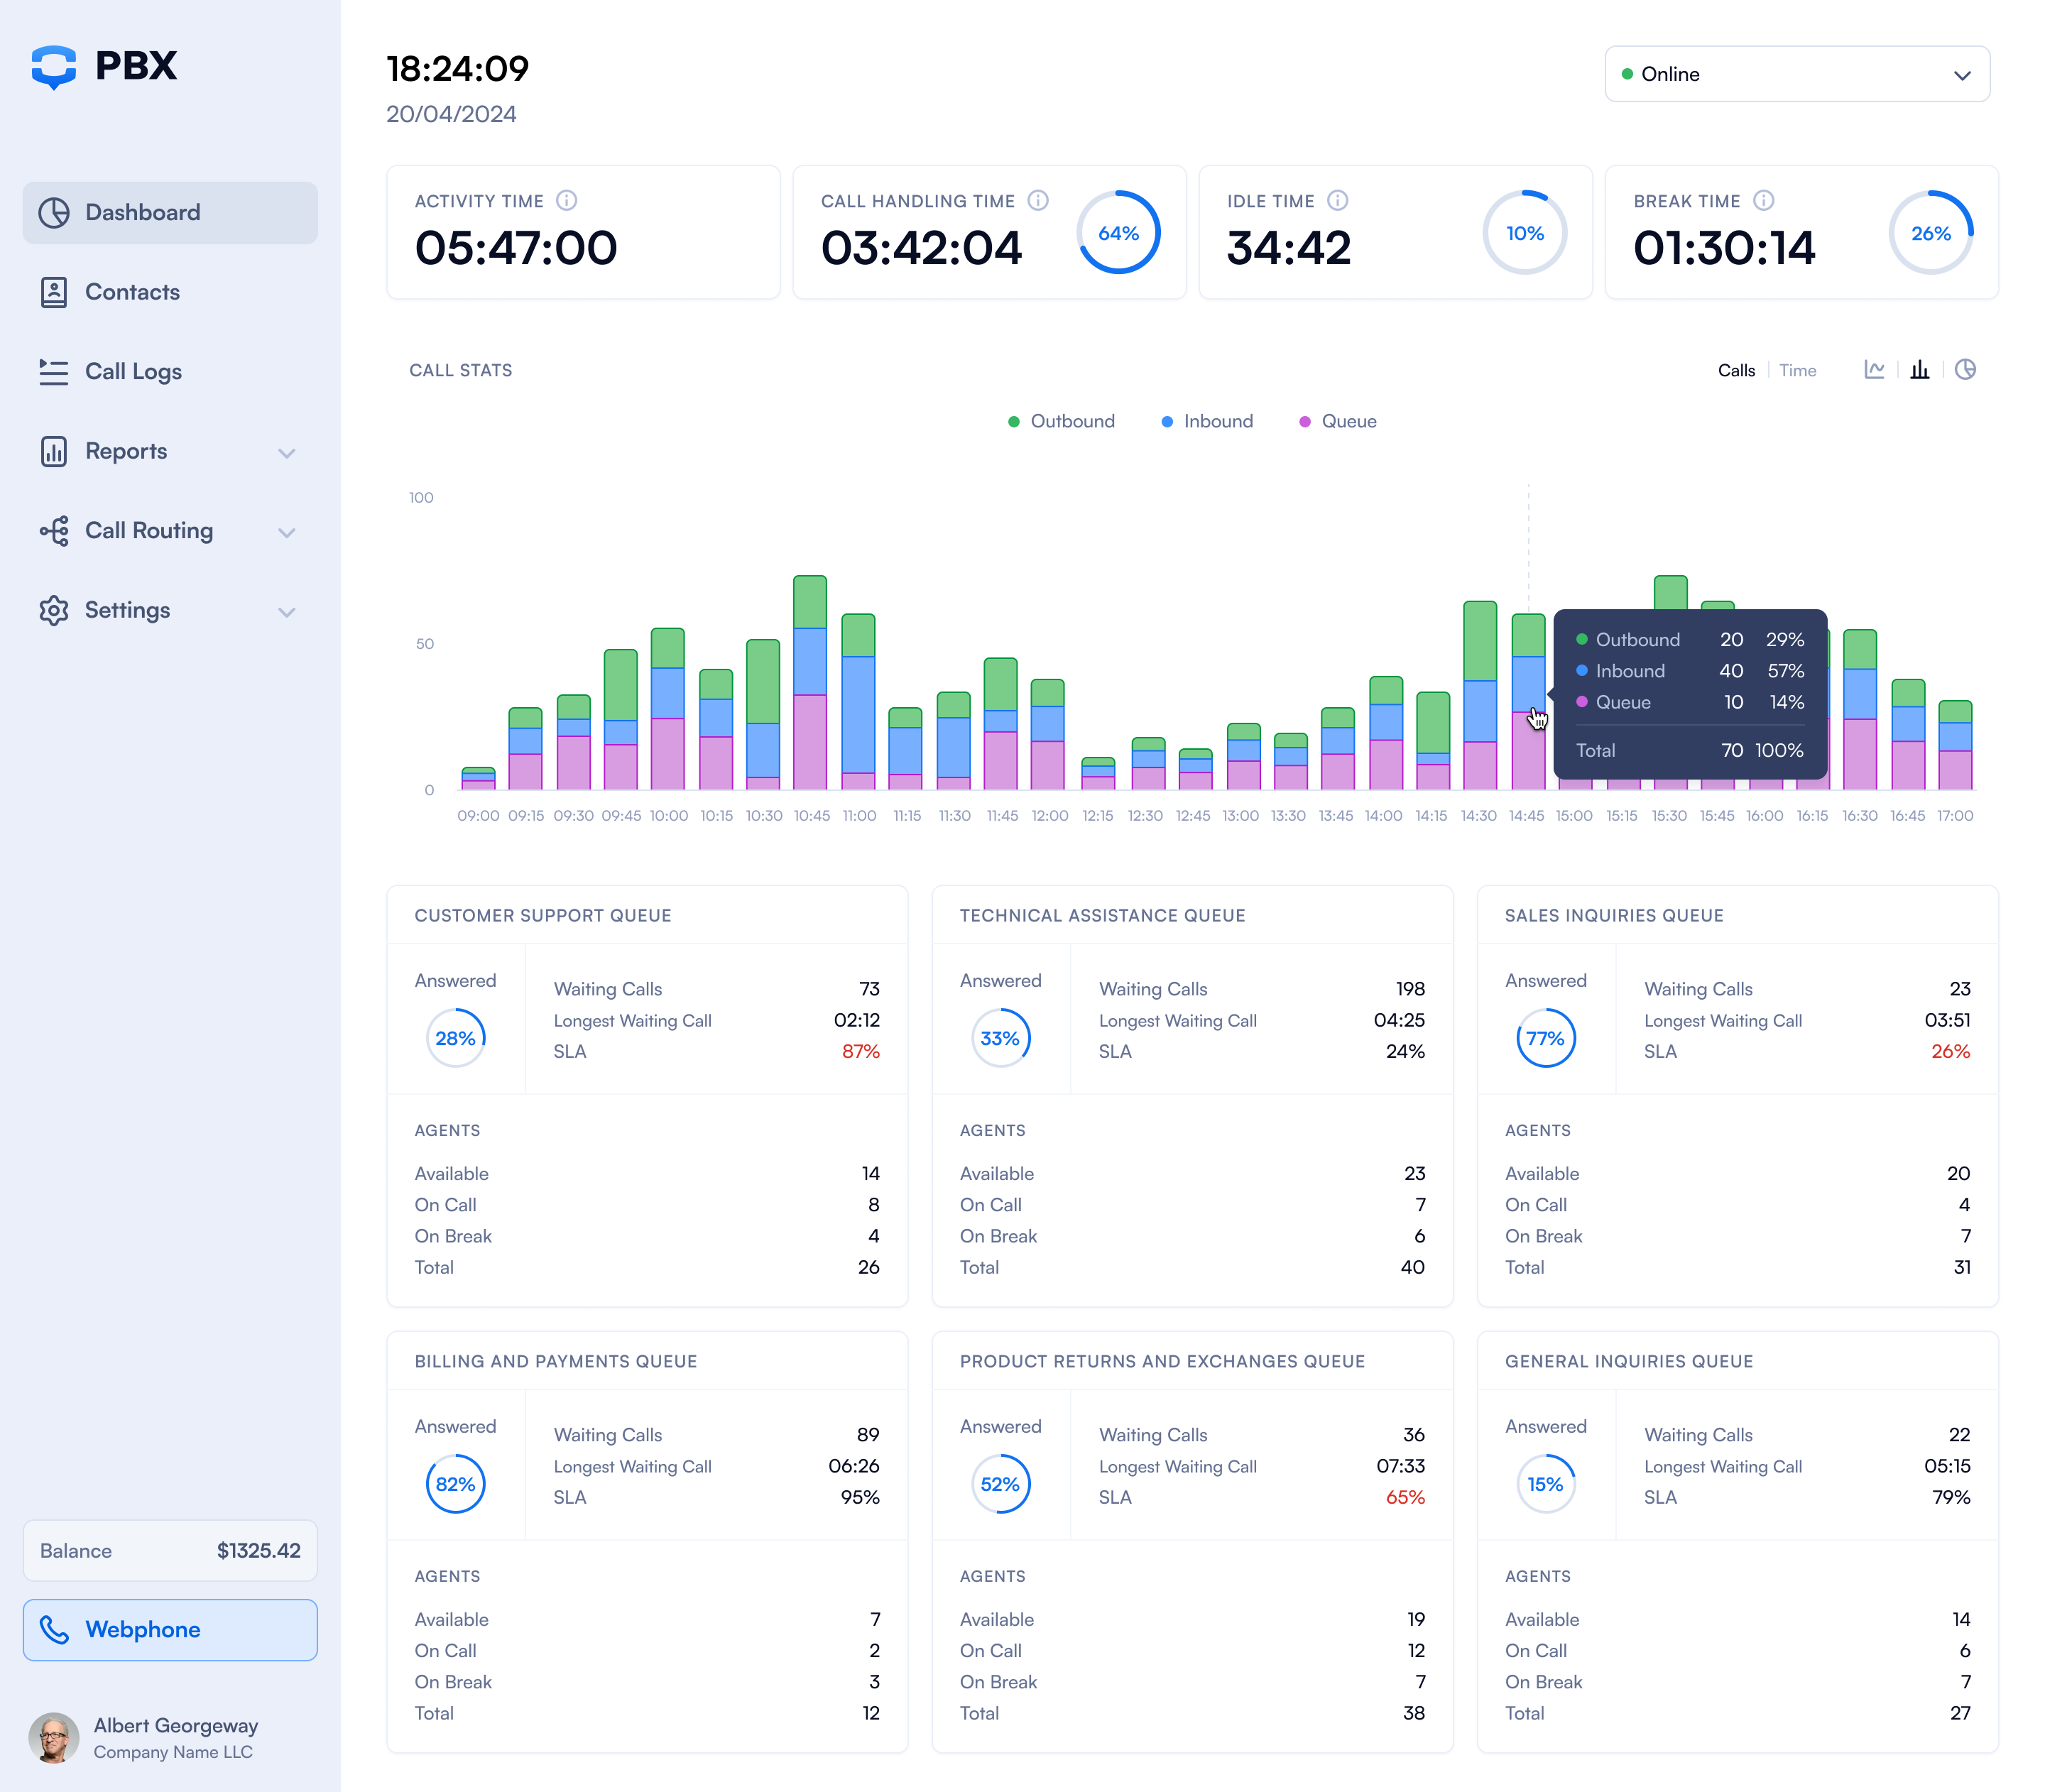Screen dimensions: 2045x1792
Task: Click Call Handling Time info icon
Action: coord(1038,201)
